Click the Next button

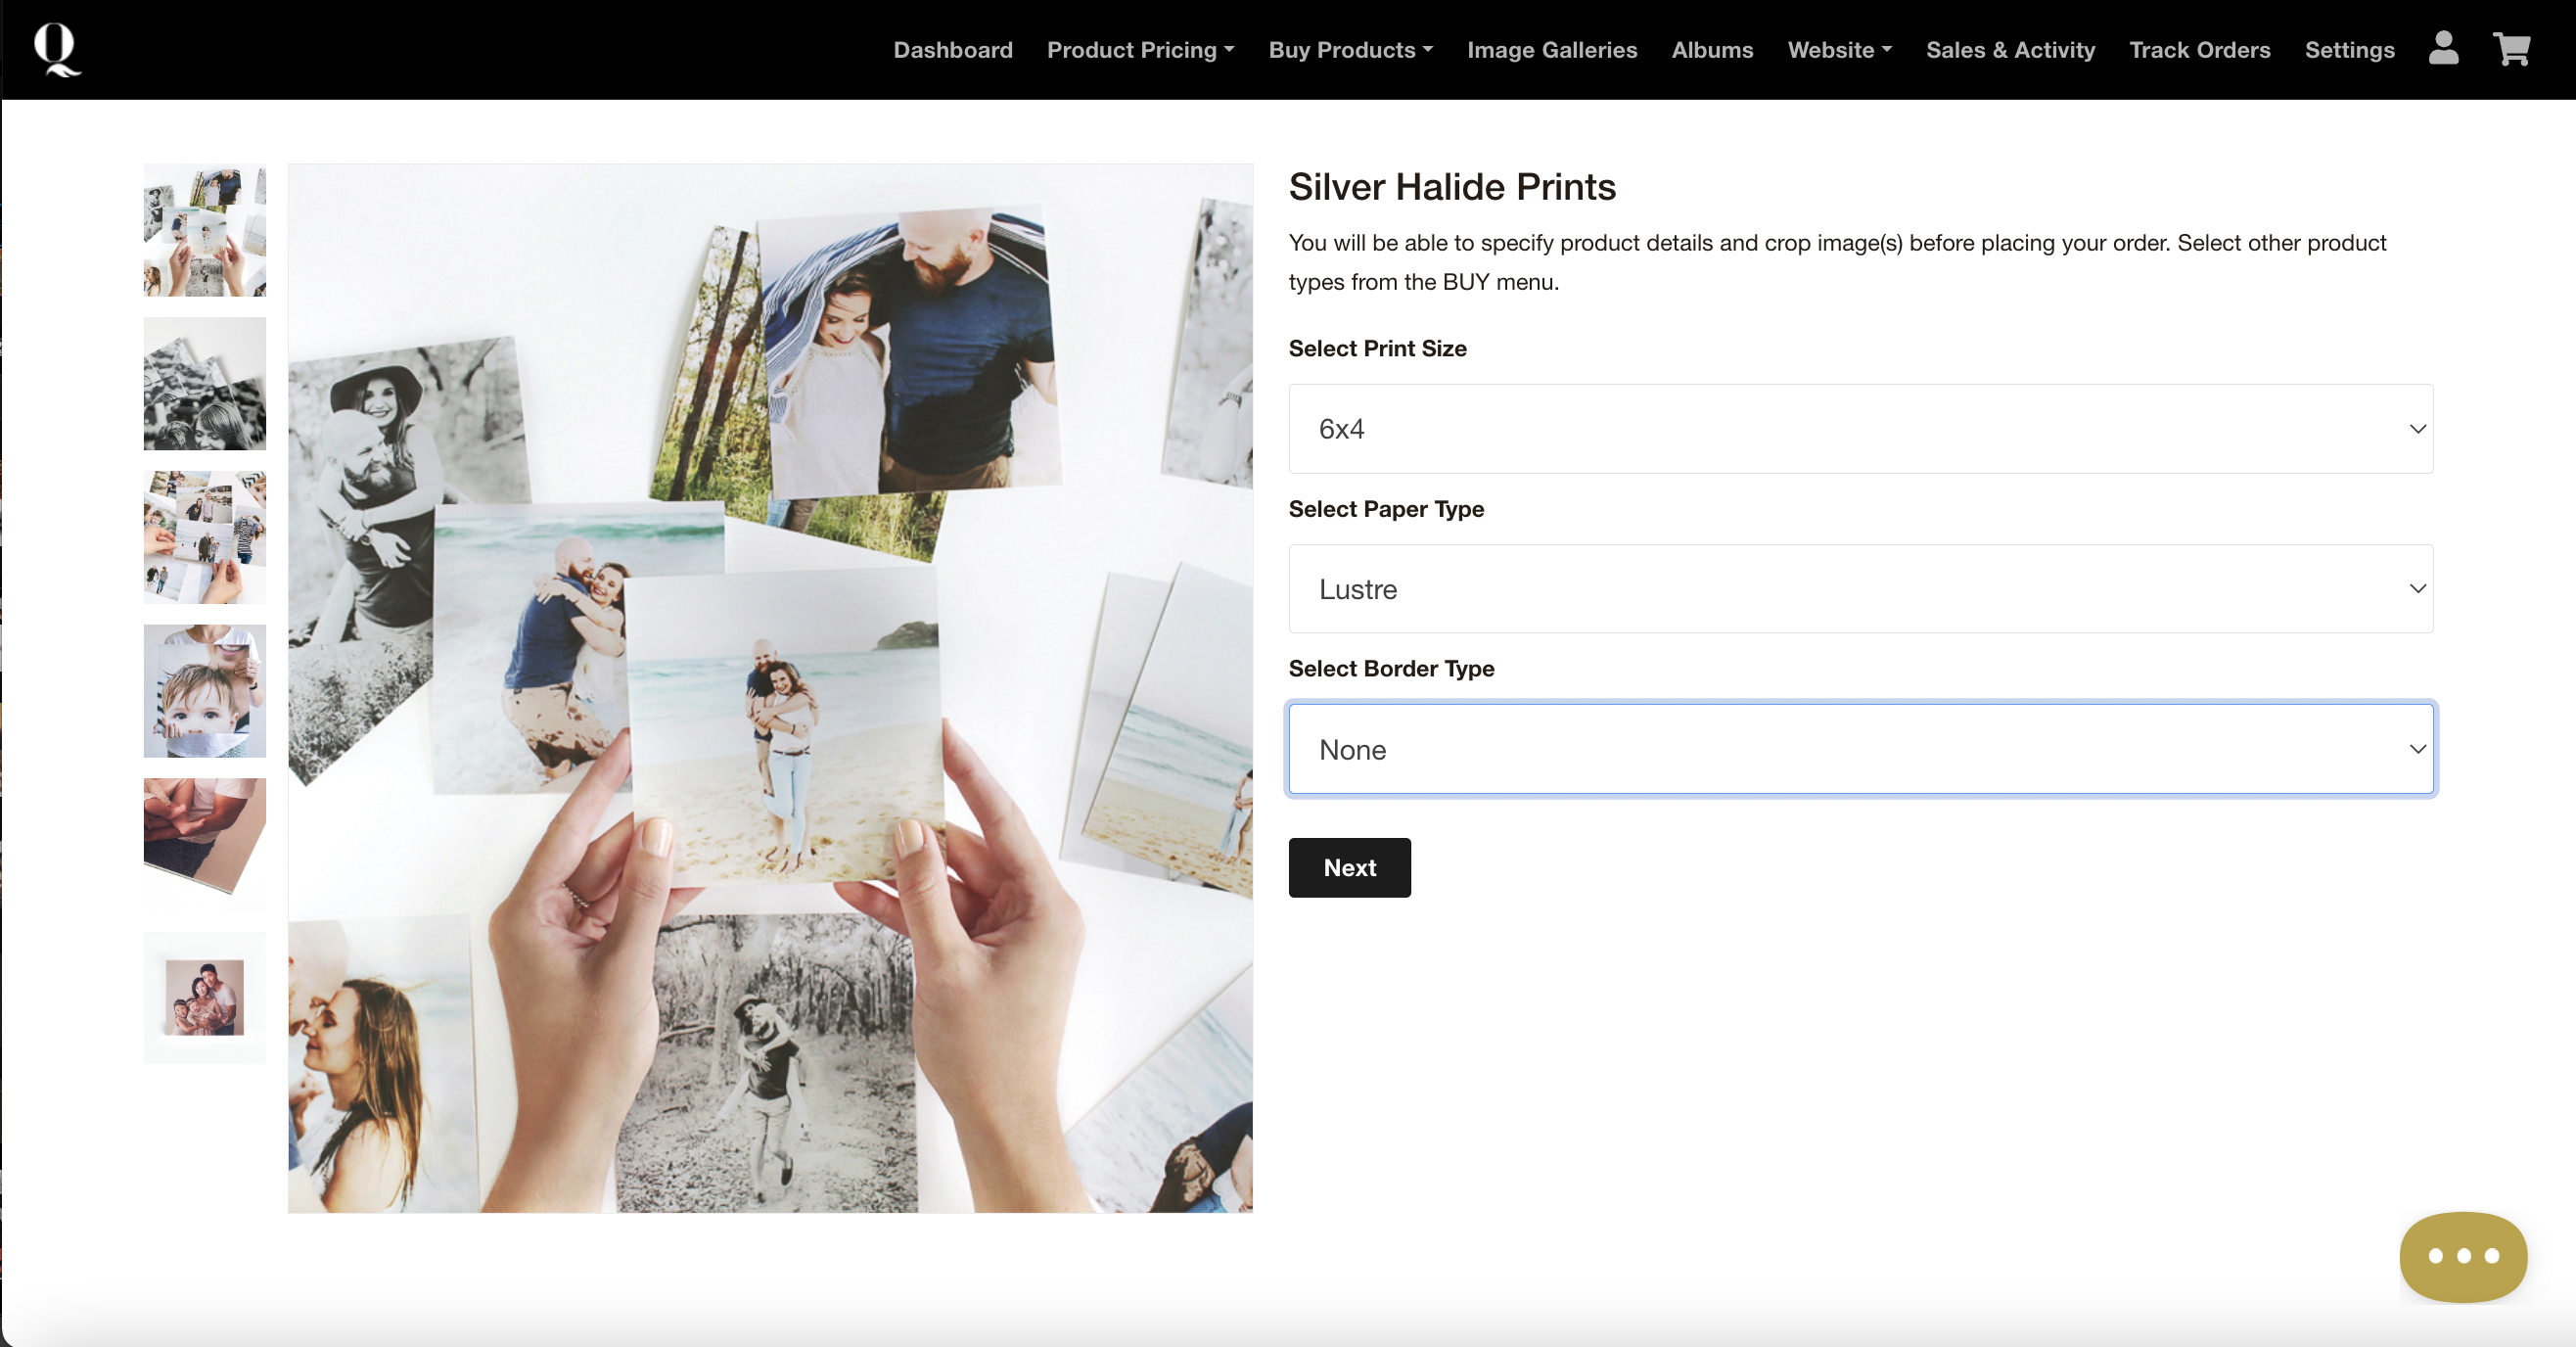[1349, 868]
